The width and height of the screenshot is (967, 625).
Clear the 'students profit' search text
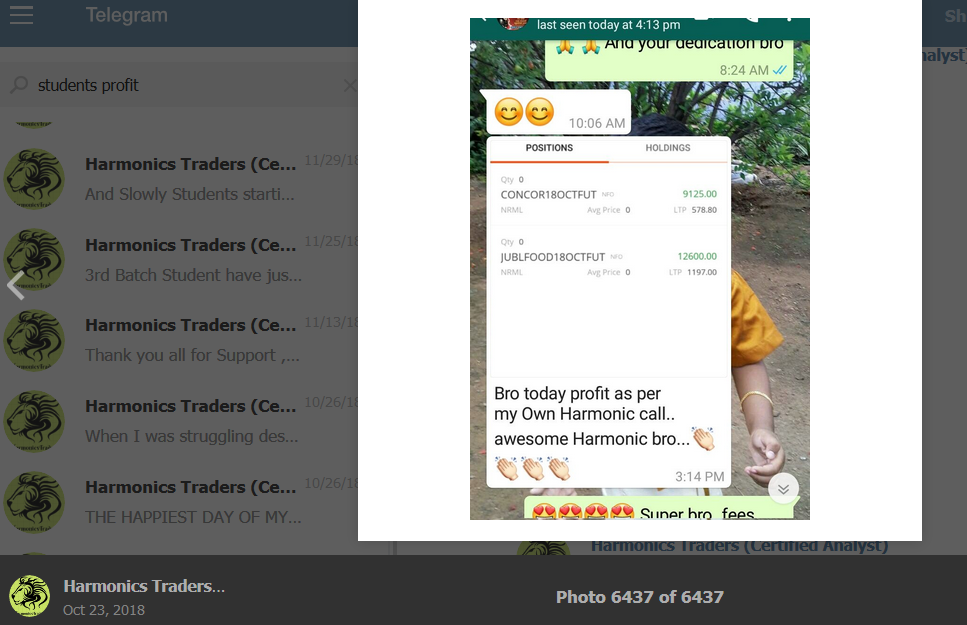pos(350,85)
